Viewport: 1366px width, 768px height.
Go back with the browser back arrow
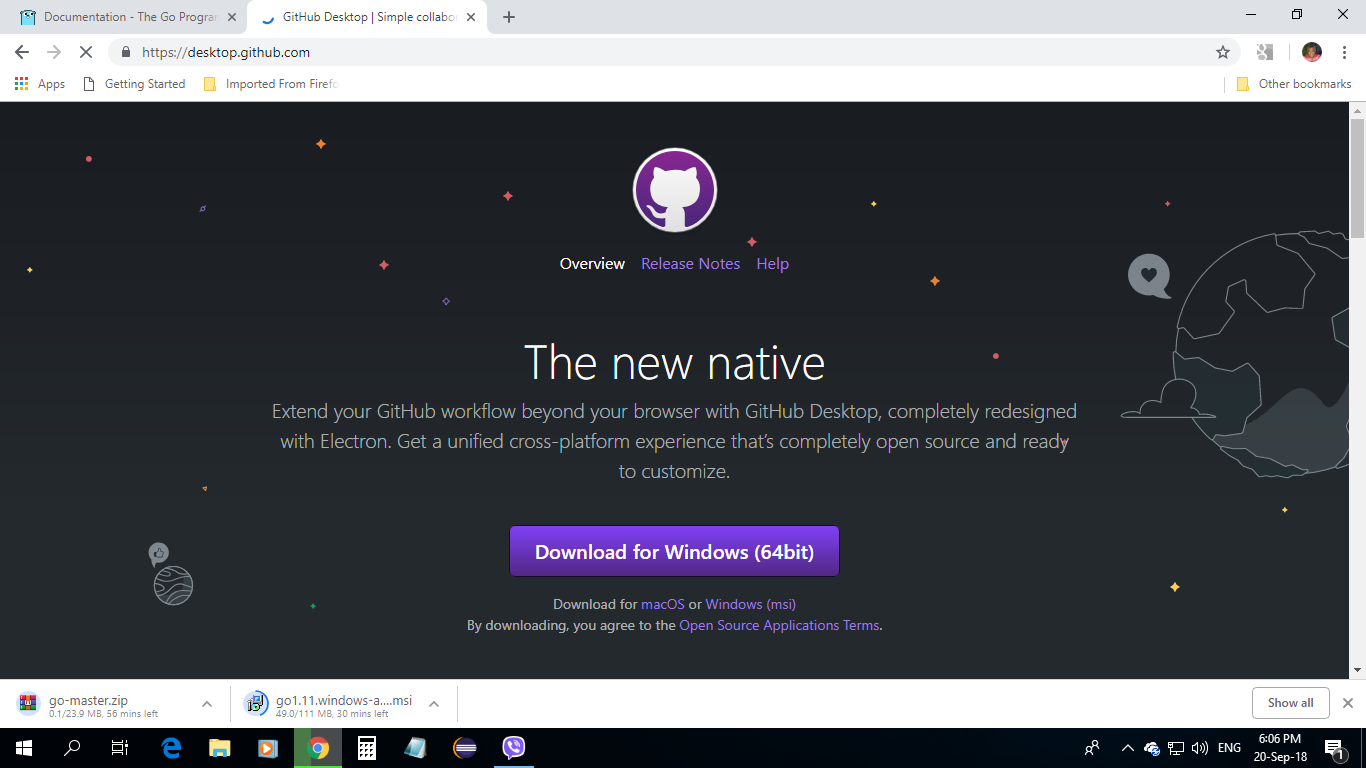click(22, 52)
